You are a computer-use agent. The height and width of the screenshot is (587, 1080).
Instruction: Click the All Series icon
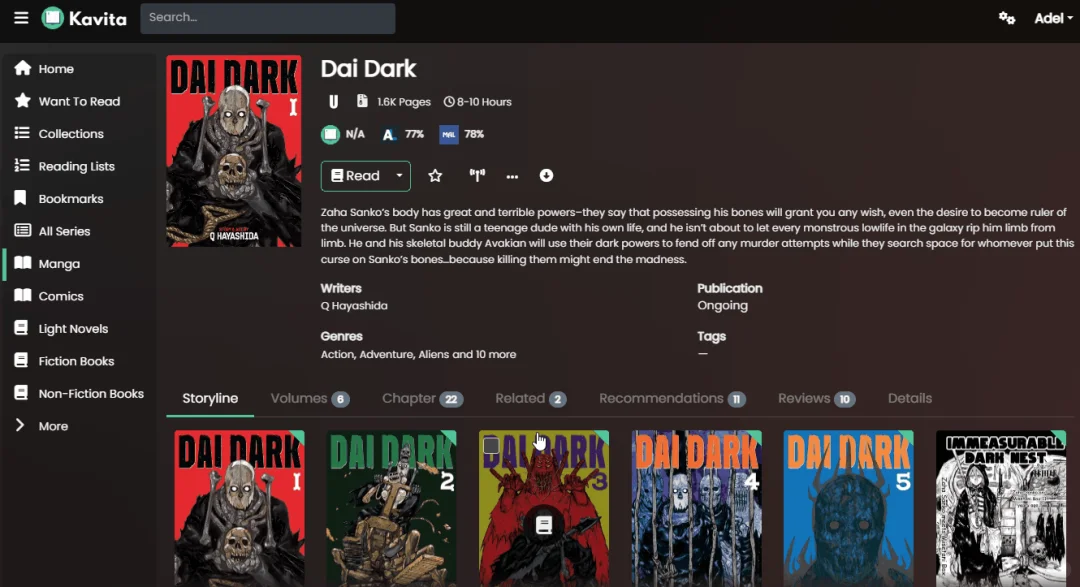click(x=22, y=230)
